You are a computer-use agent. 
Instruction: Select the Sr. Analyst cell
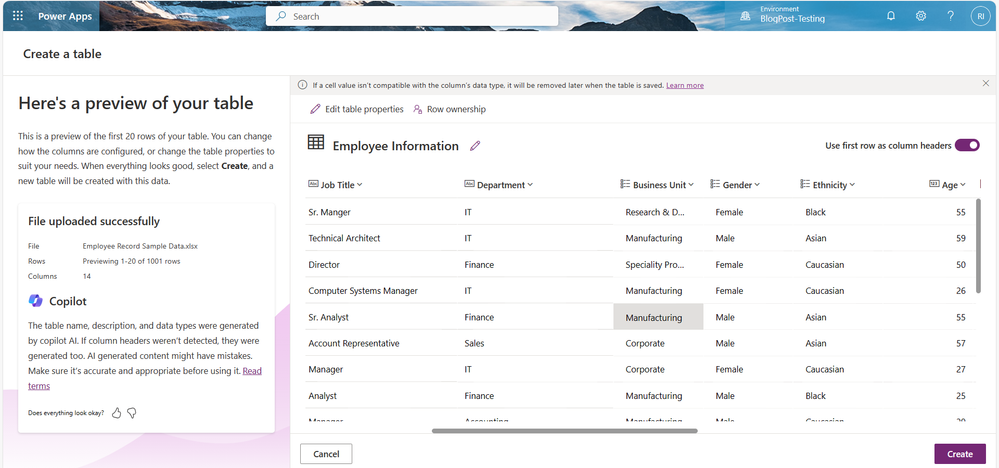tap(382, 317)
